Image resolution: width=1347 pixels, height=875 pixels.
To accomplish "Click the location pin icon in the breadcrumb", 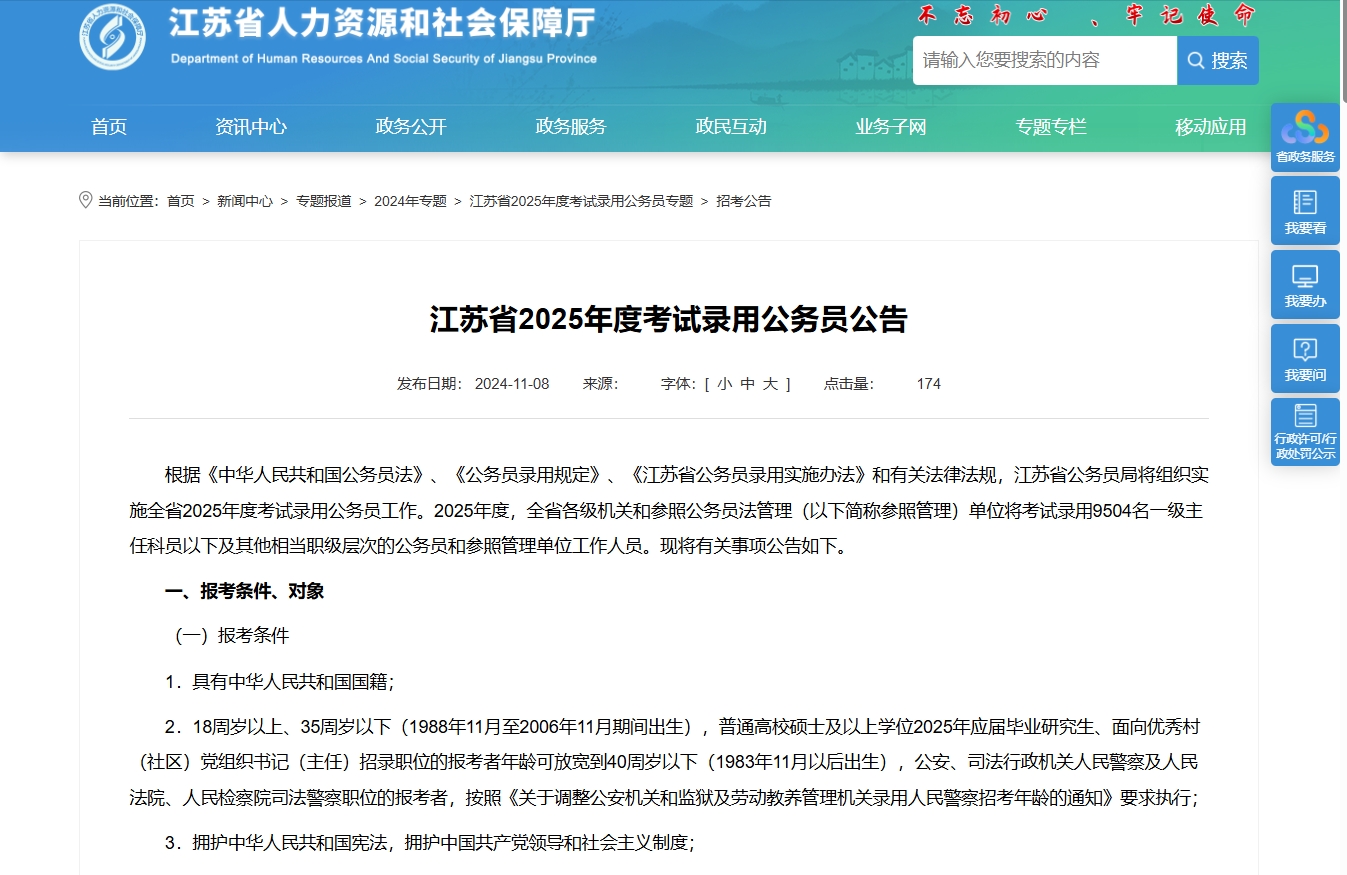I will [85, 200].
